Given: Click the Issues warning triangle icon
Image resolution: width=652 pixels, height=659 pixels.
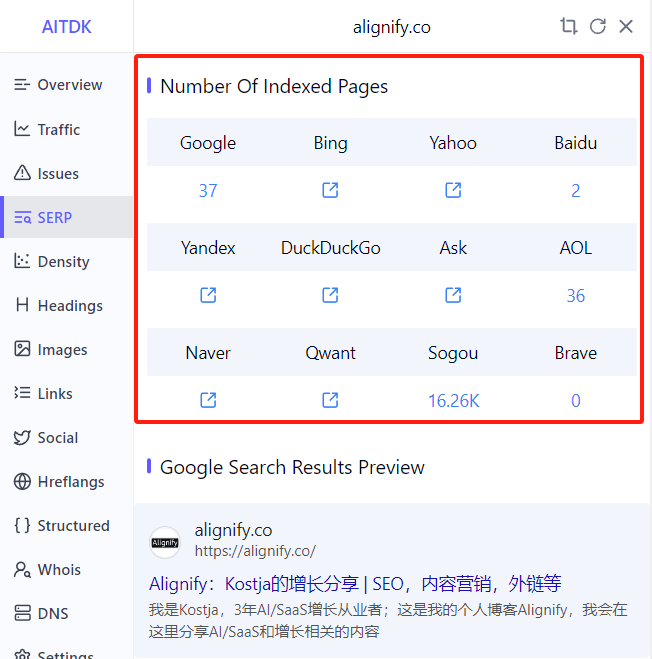Looking at the screenshot, I should (22, 173).
